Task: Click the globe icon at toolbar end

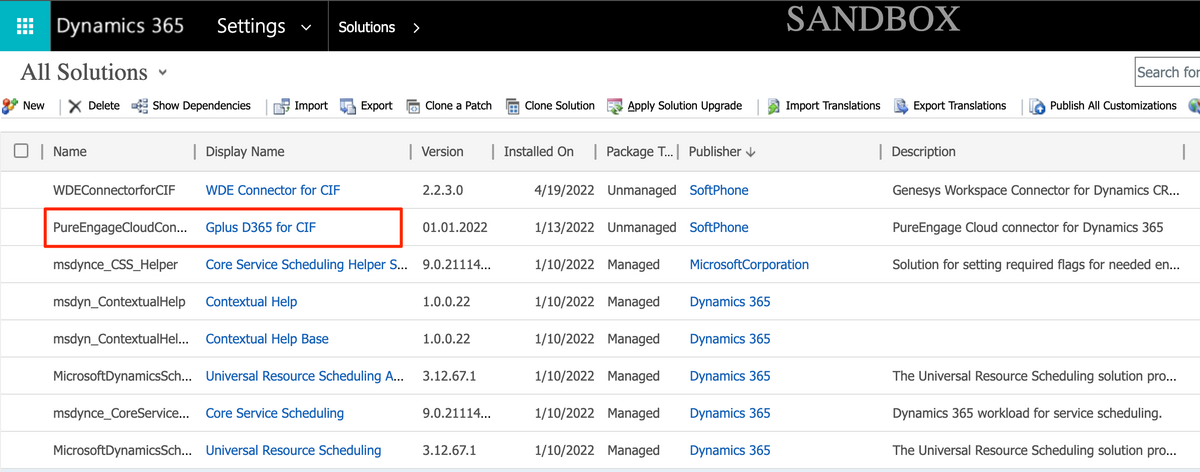Action: [x=1194, y=106]
